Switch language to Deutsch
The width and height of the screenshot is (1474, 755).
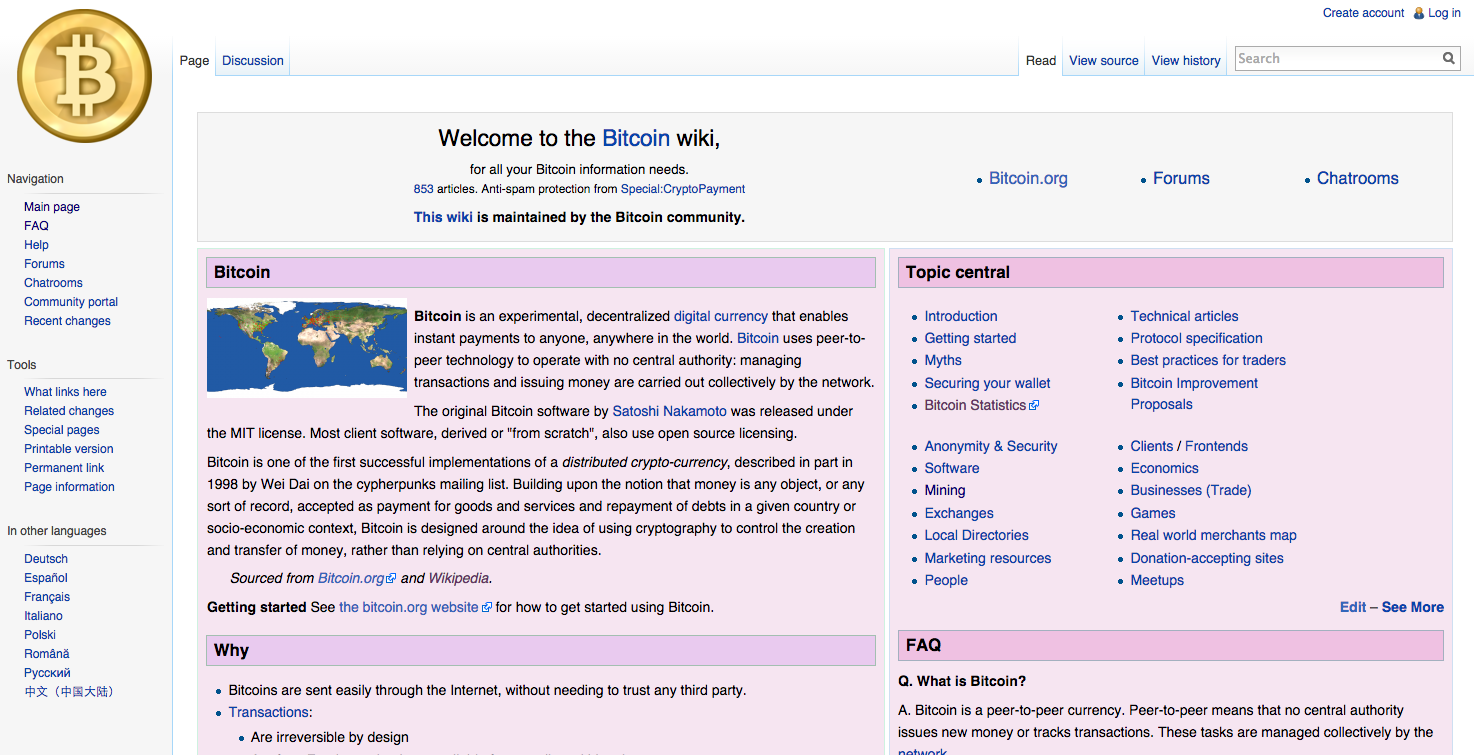point(46,559)
